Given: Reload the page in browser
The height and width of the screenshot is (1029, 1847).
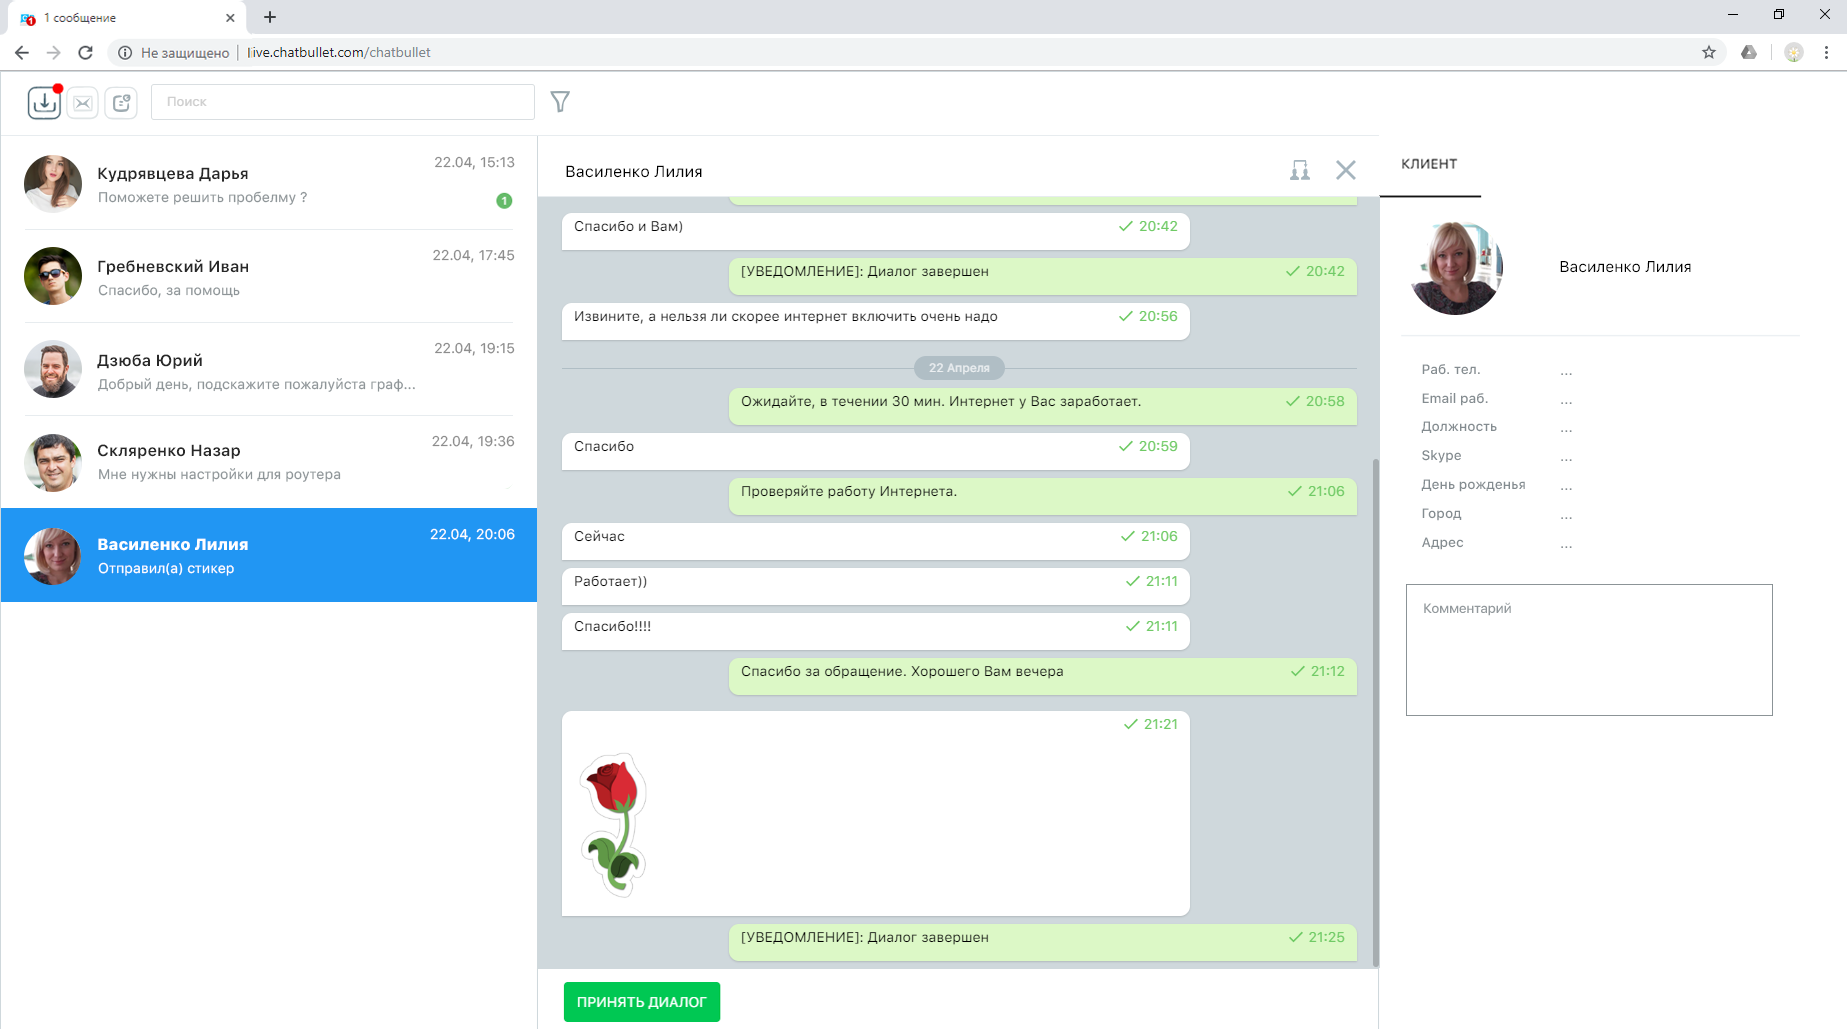Looking at the screenshot, I should coord(86,52).
